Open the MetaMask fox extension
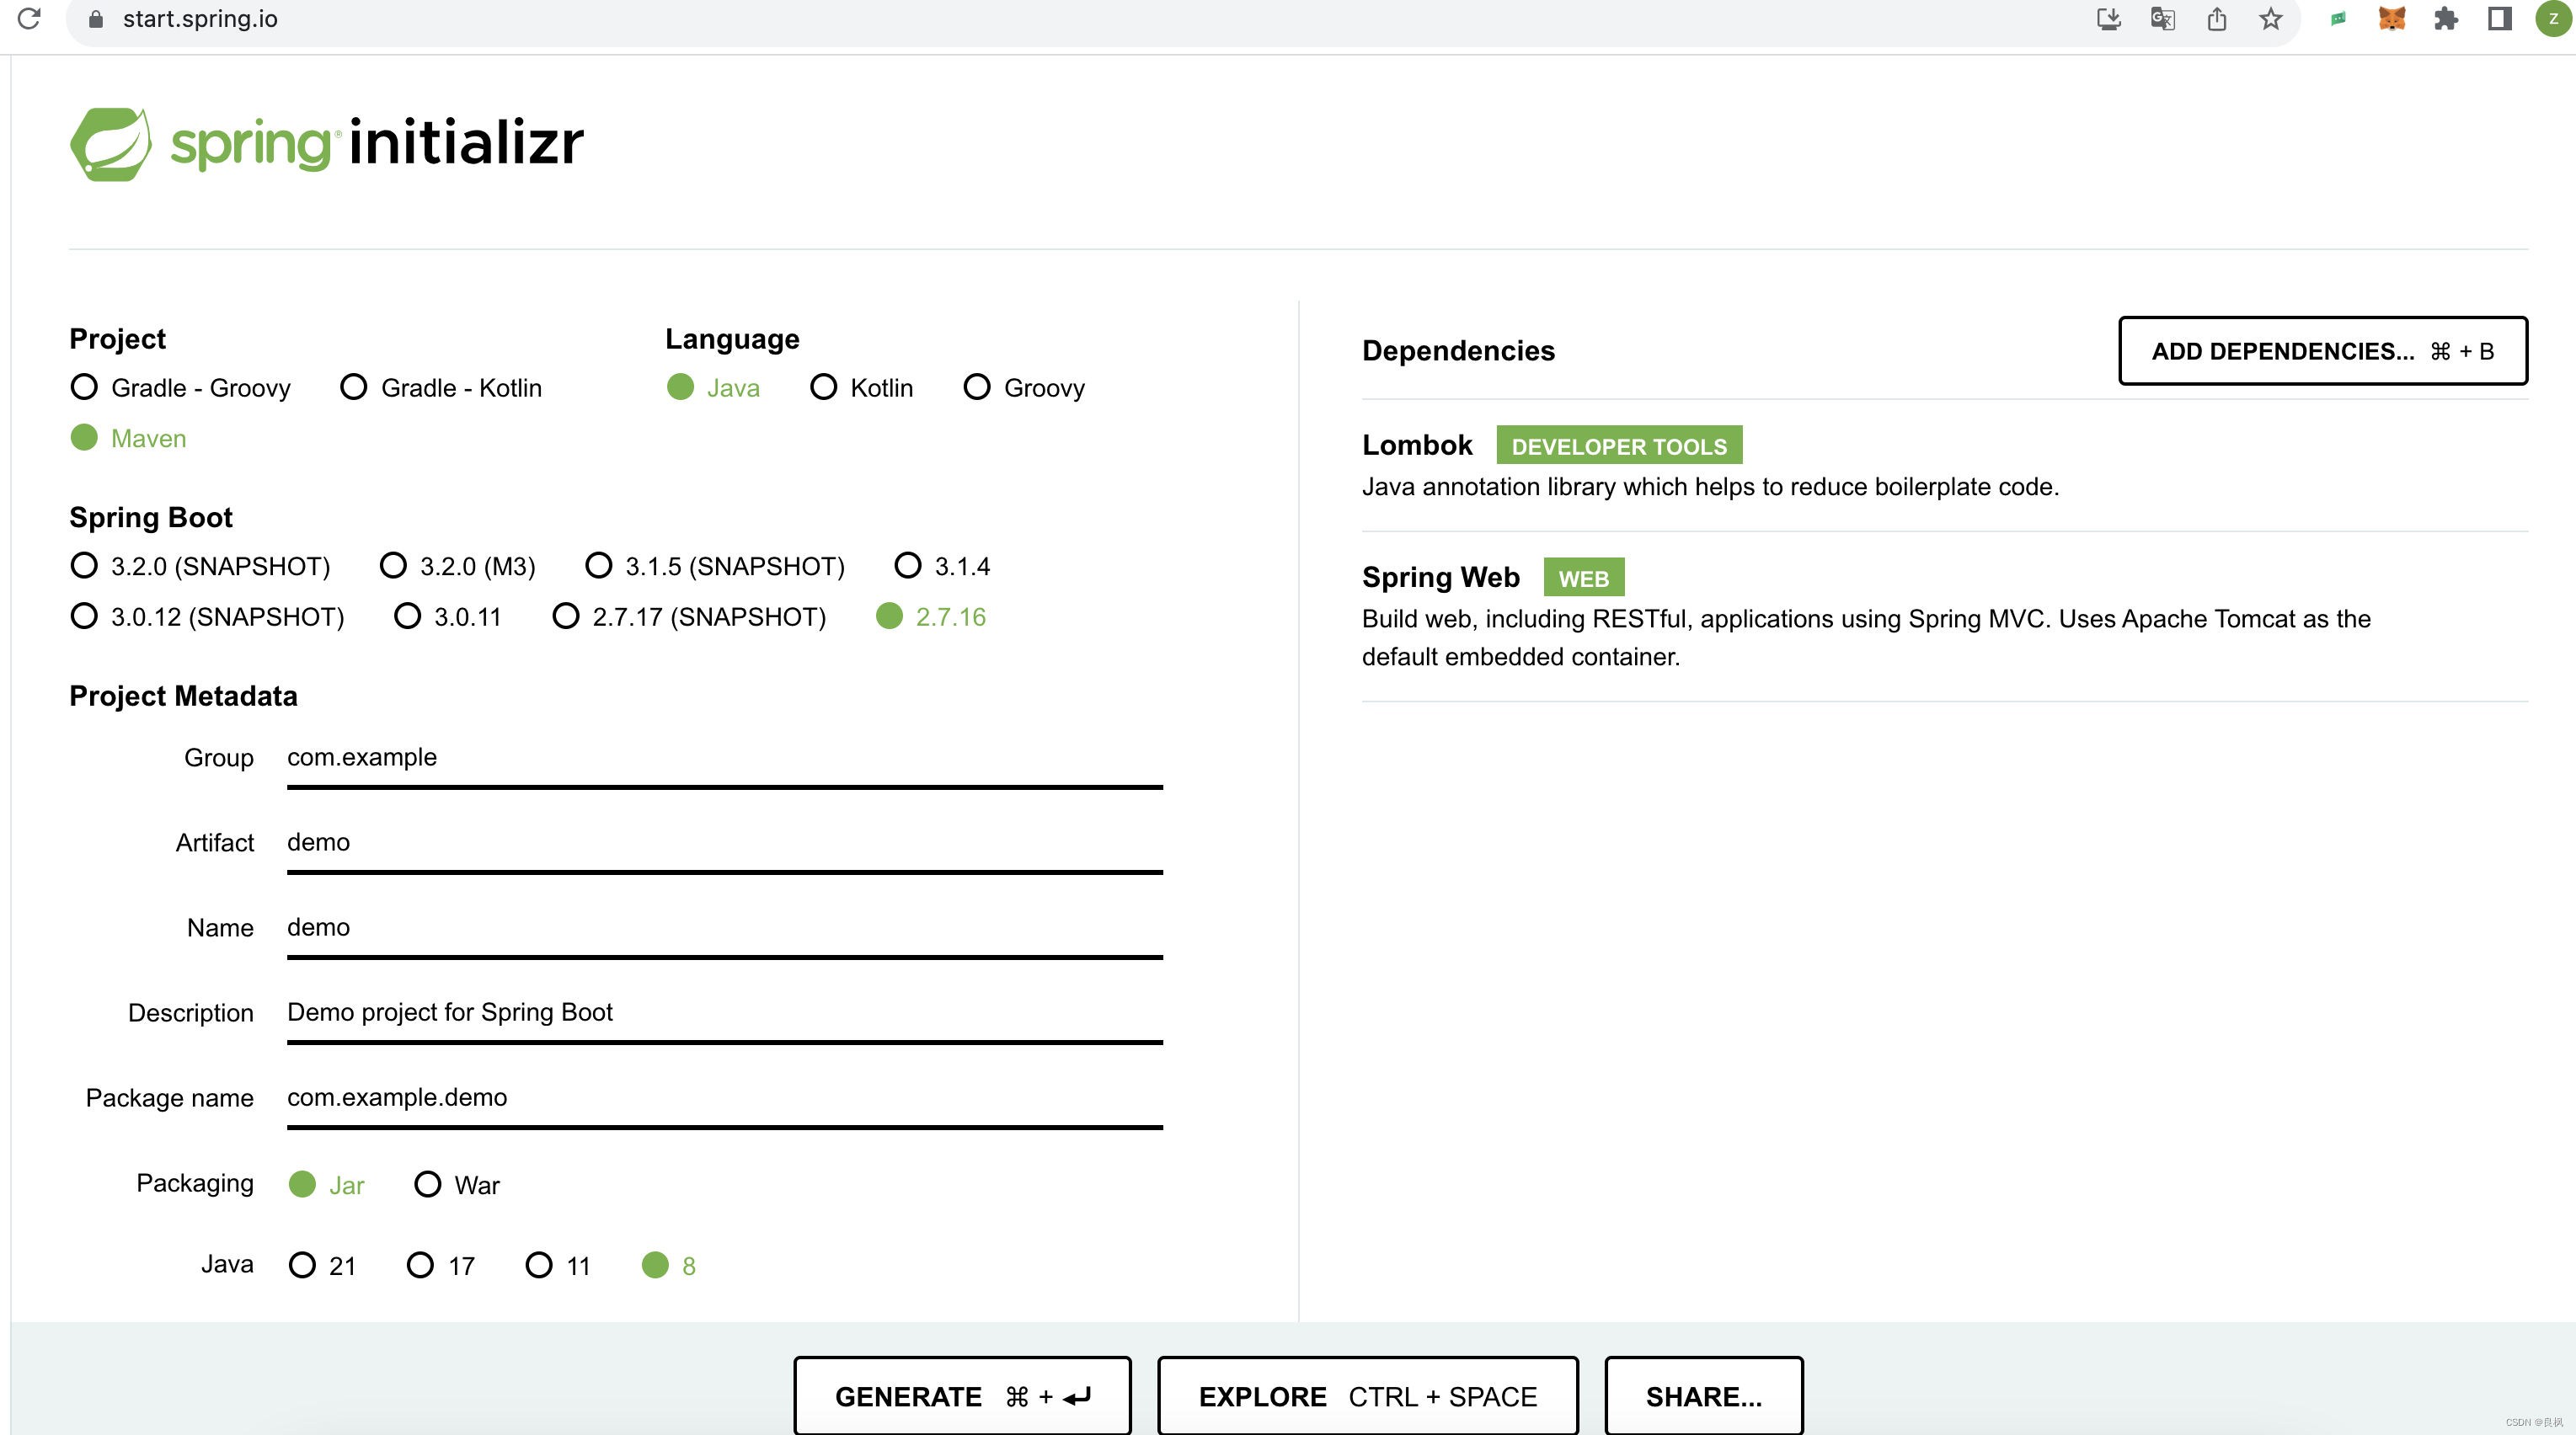 pos(2392,19)
